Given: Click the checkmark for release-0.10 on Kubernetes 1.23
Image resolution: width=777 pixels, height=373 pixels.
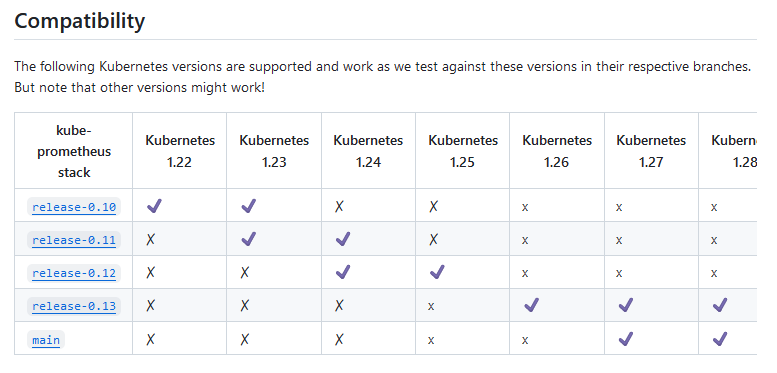Looking at the screenshot, I should pyautogui.click(x=248, y=206).
